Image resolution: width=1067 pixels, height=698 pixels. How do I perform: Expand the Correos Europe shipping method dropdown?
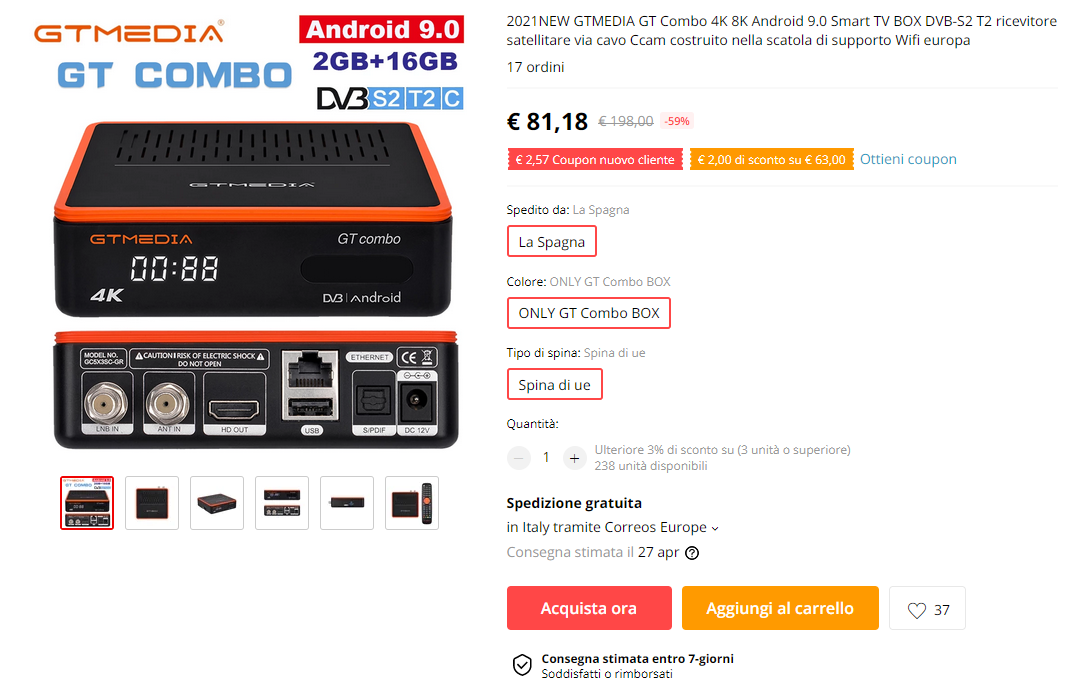click(715, 529)
